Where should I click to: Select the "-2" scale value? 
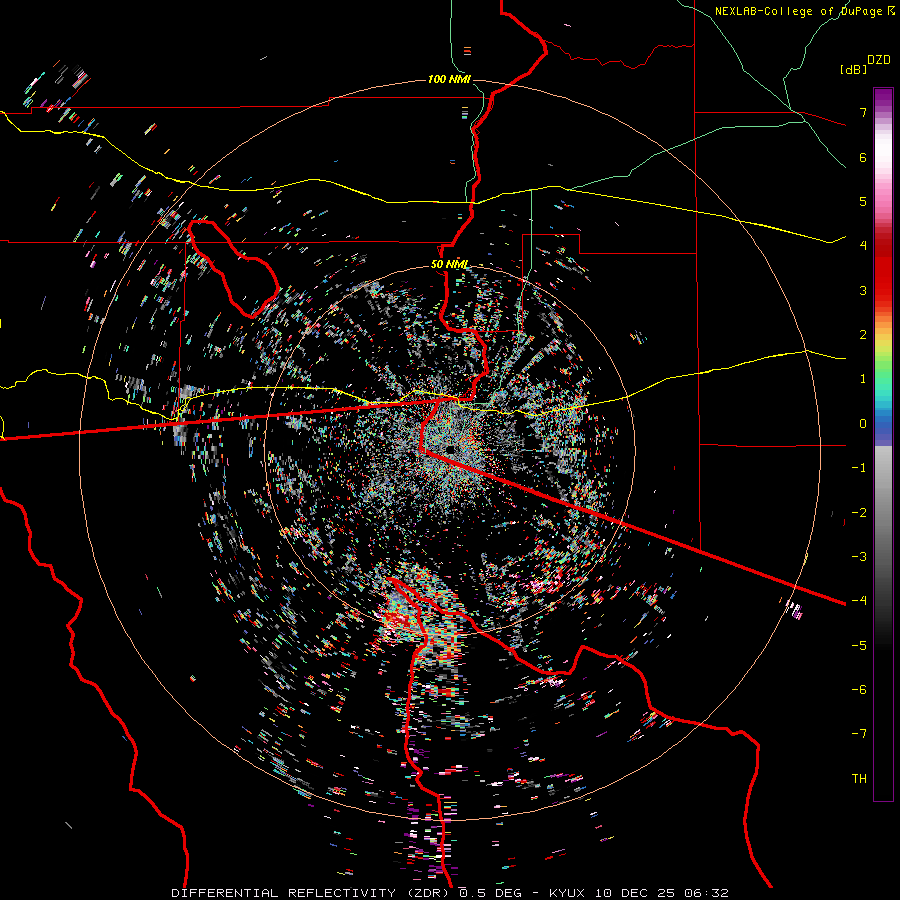[x=859, y=513]
